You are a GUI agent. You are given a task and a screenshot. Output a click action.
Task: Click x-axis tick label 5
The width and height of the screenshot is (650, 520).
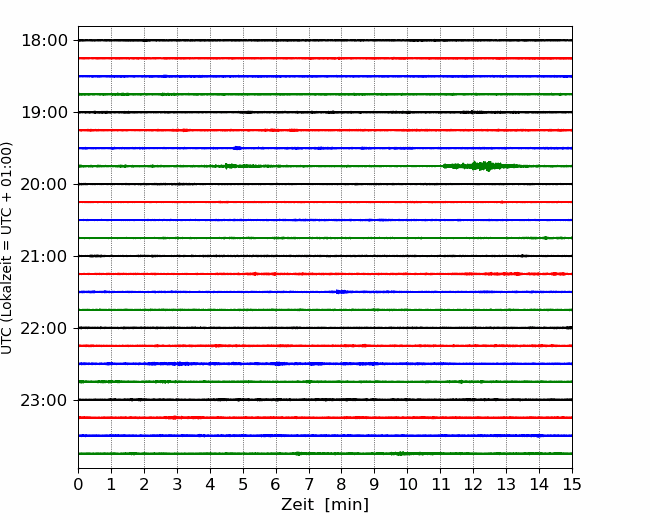(x=243, y=484)
